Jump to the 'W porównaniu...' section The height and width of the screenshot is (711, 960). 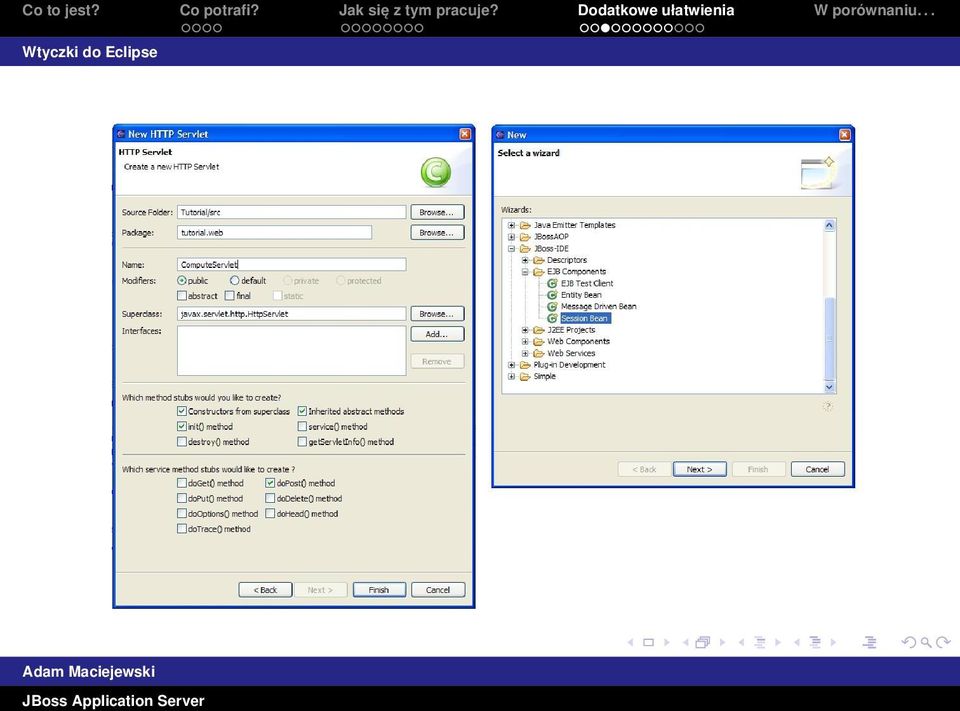click(874, 10)
